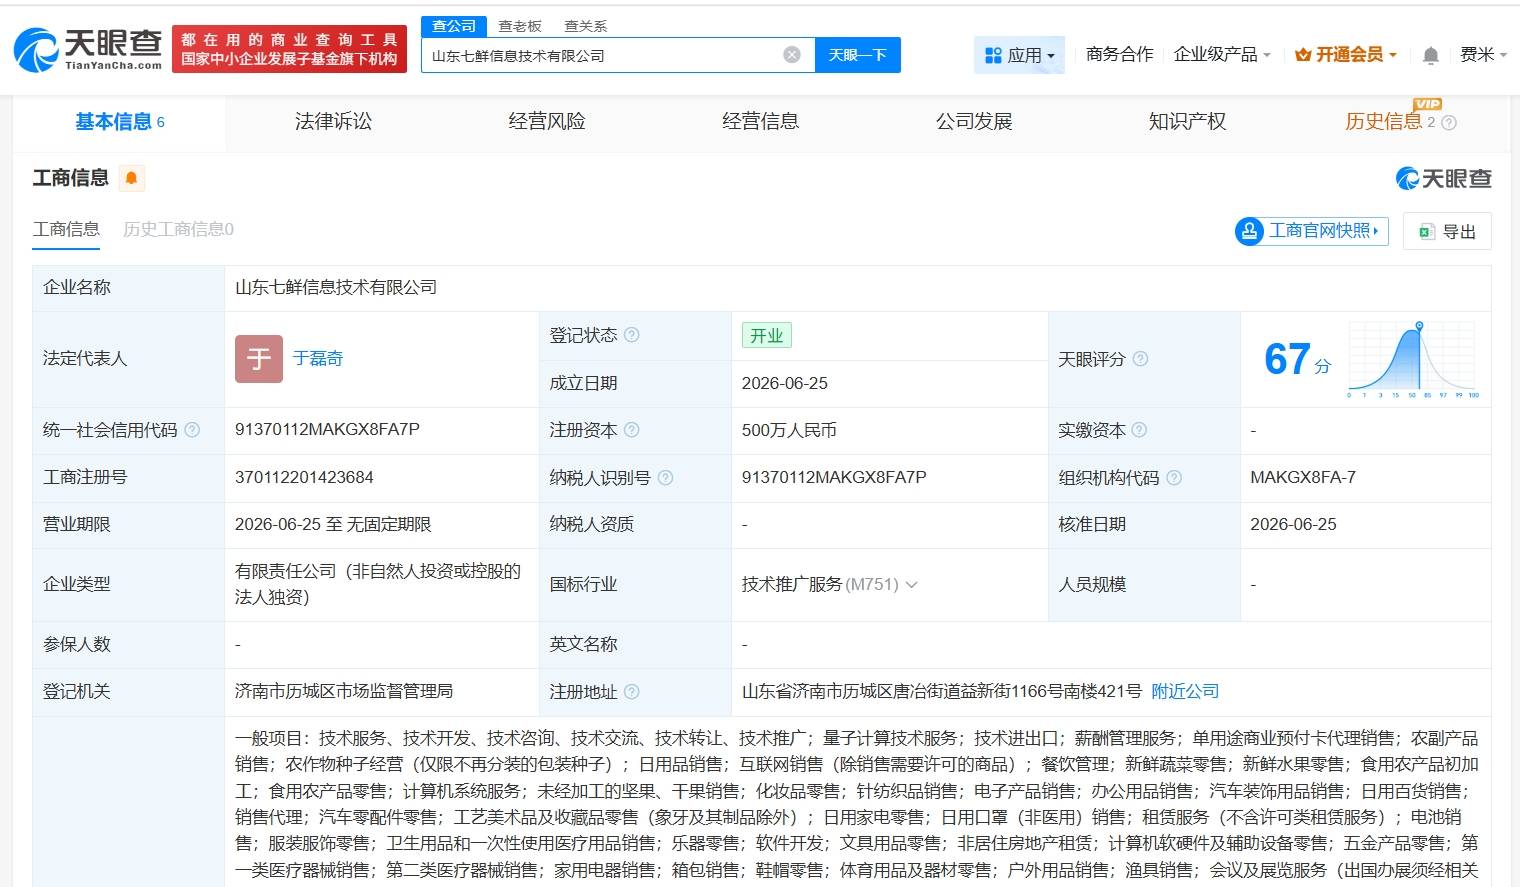Expand the 企业级产品 dropdown

pyautogui.click(x=1222, y=55)
